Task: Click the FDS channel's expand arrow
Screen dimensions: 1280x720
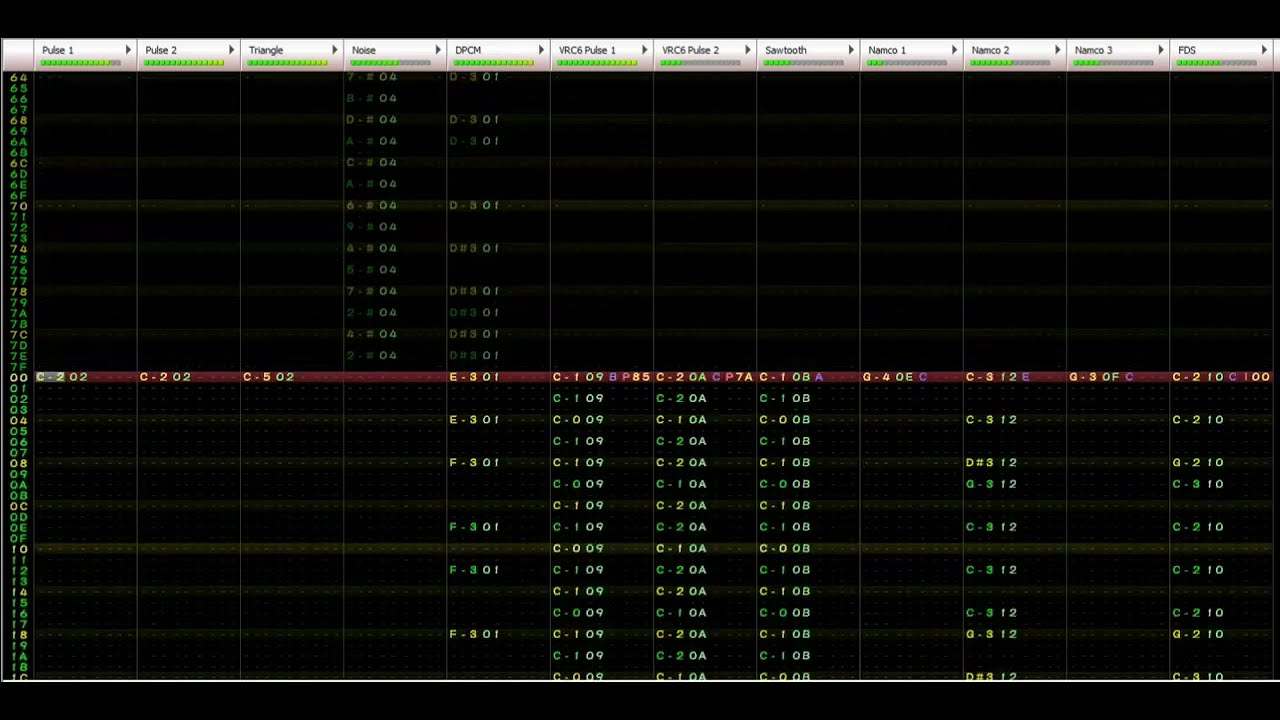Action: click(x=1264, y=50)
